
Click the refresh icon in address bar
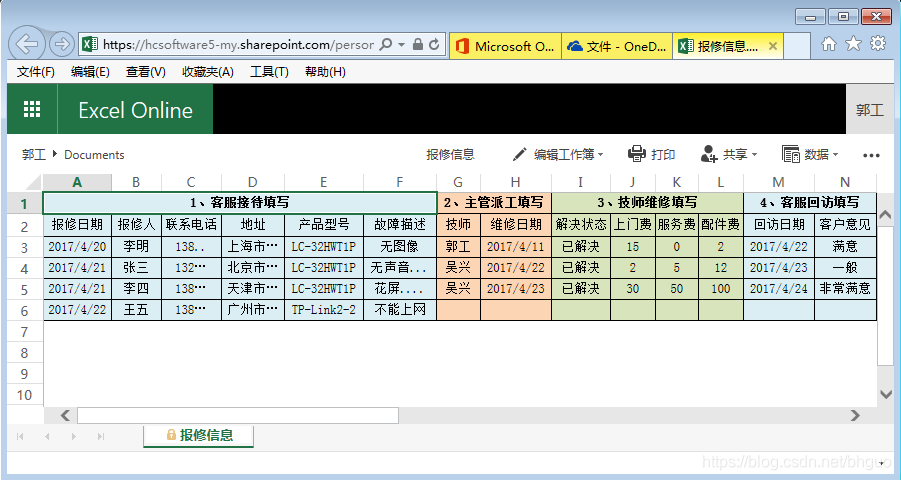(x=434, y=44)
